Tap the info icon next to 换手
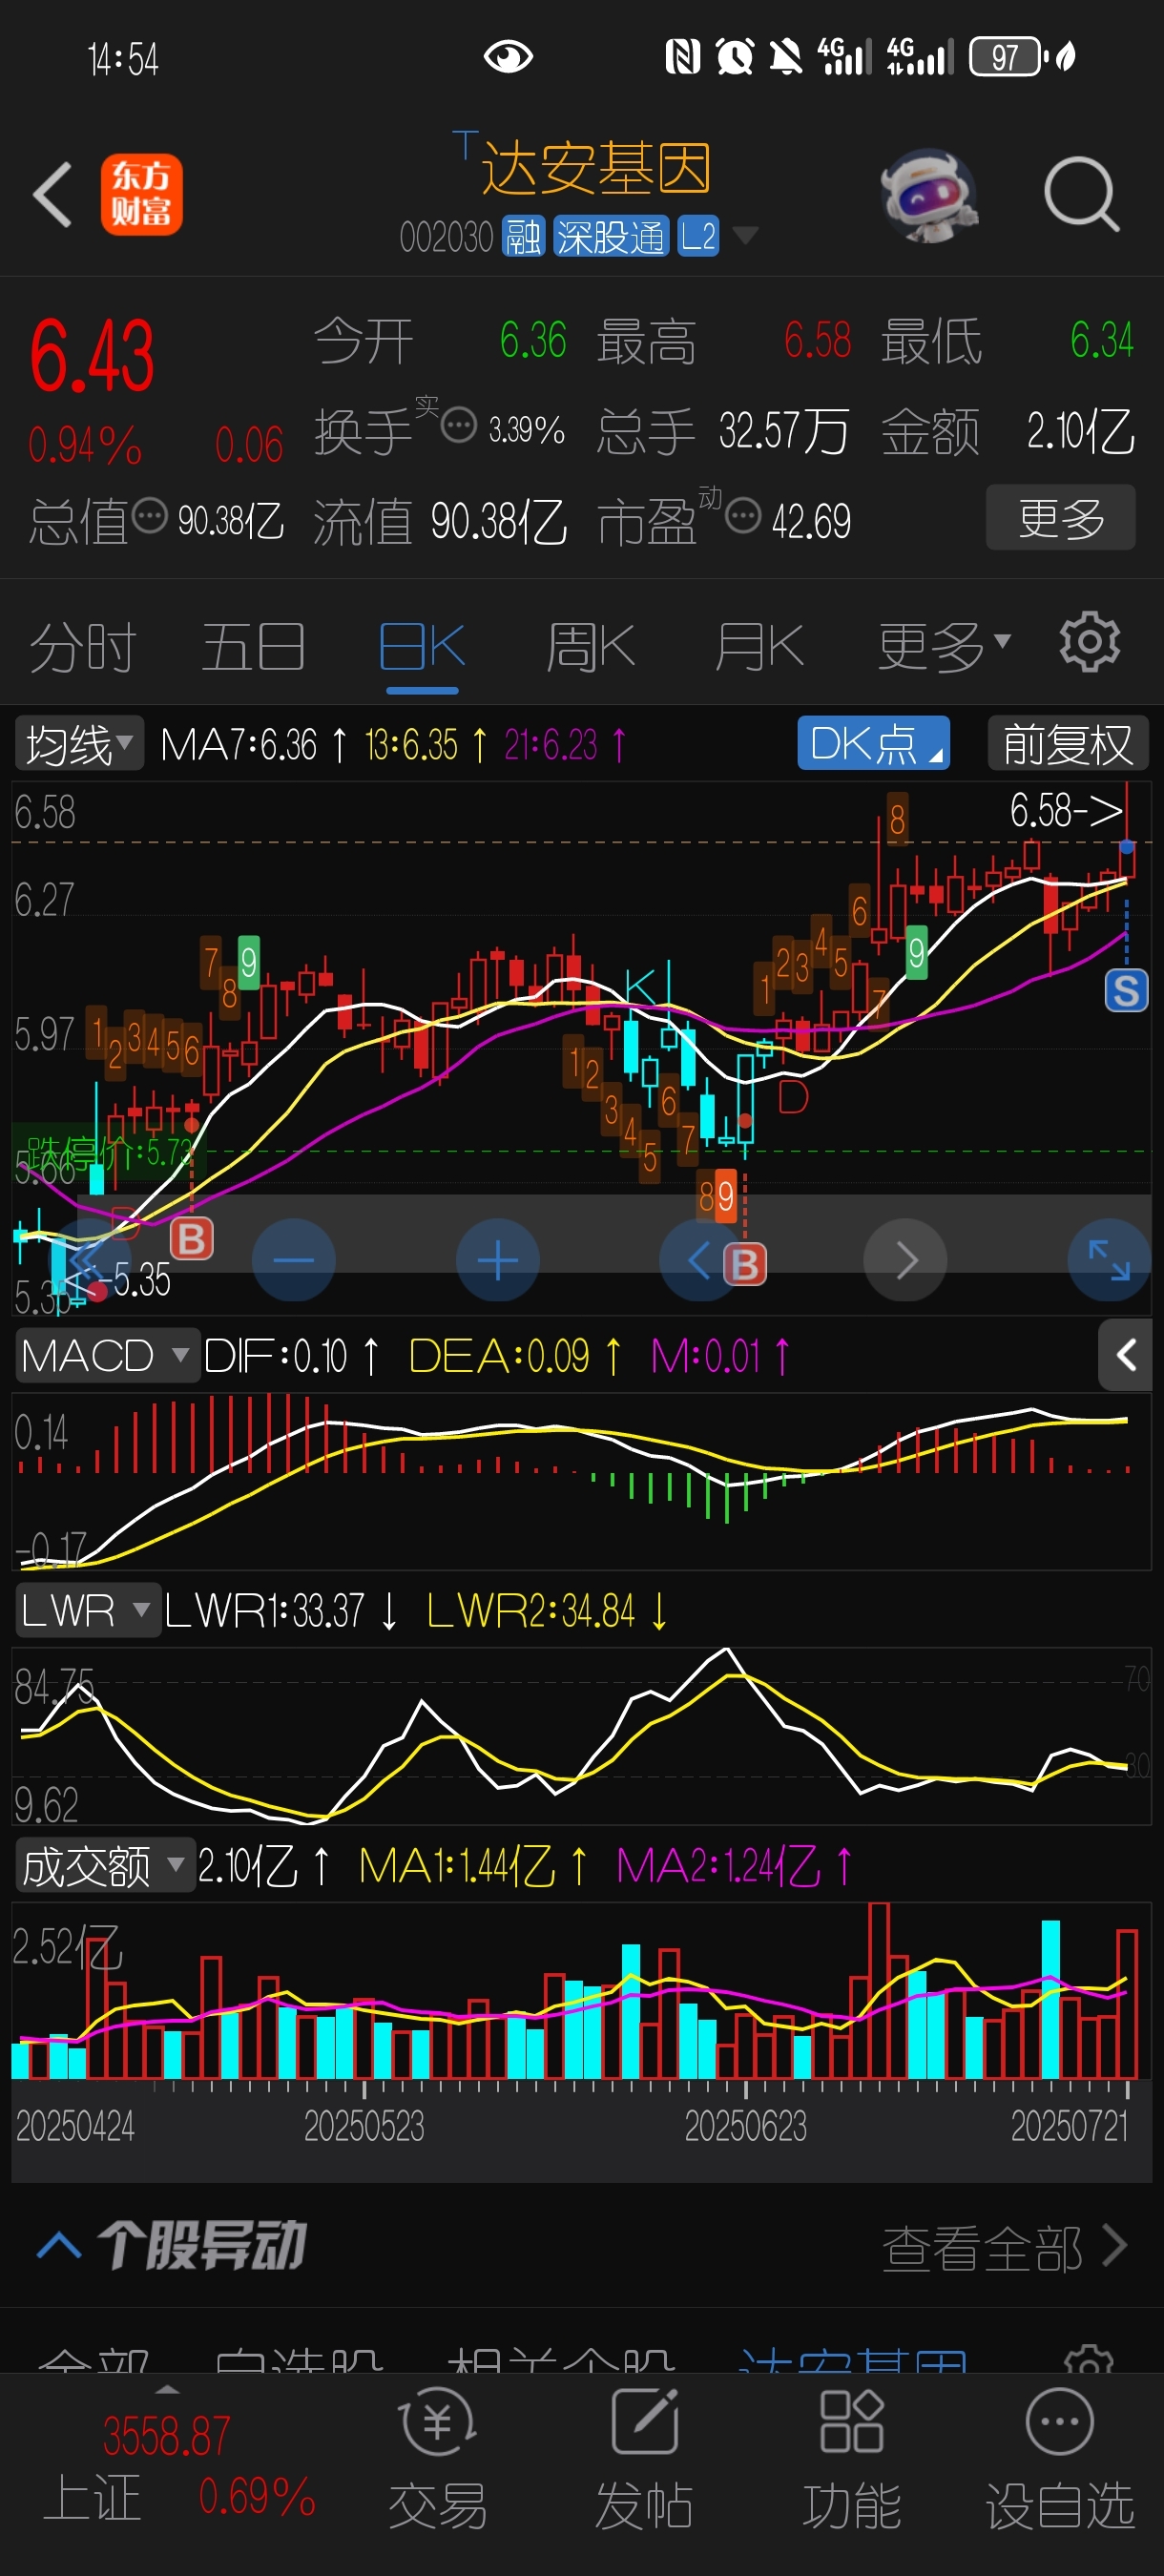The image size is (1164, 2576). coord(459,426)
